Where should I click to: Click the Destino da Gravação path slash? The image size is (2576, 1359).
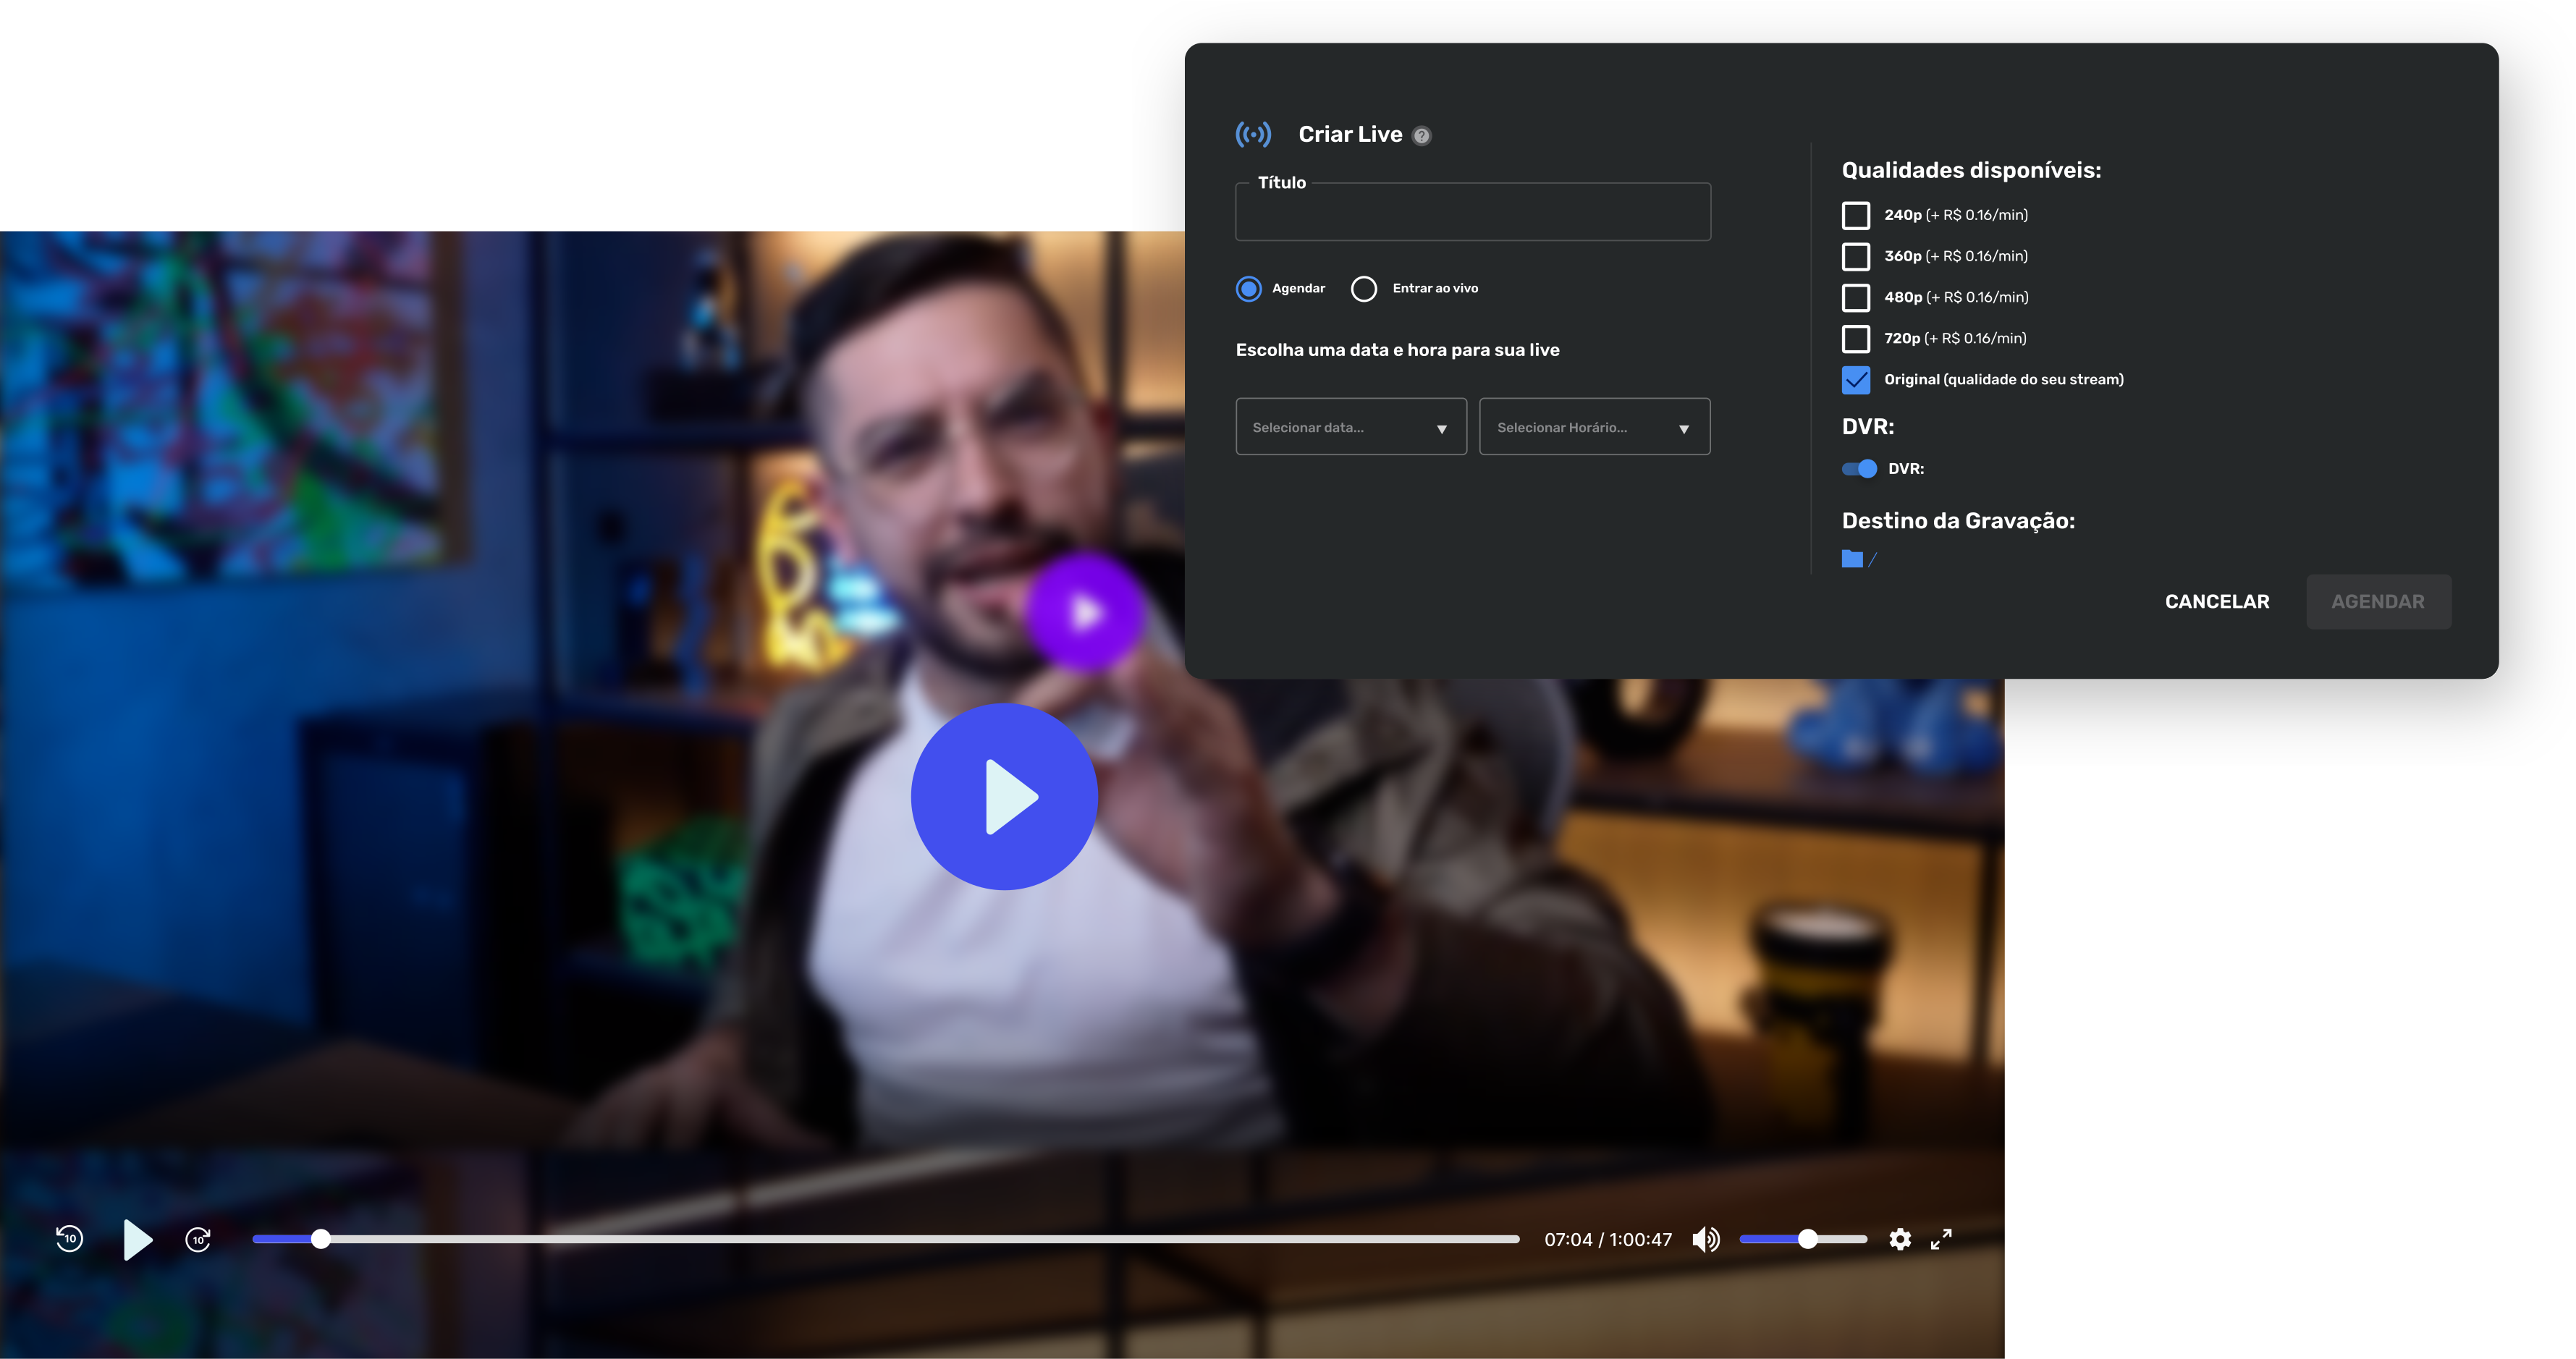coord(1872,560)
